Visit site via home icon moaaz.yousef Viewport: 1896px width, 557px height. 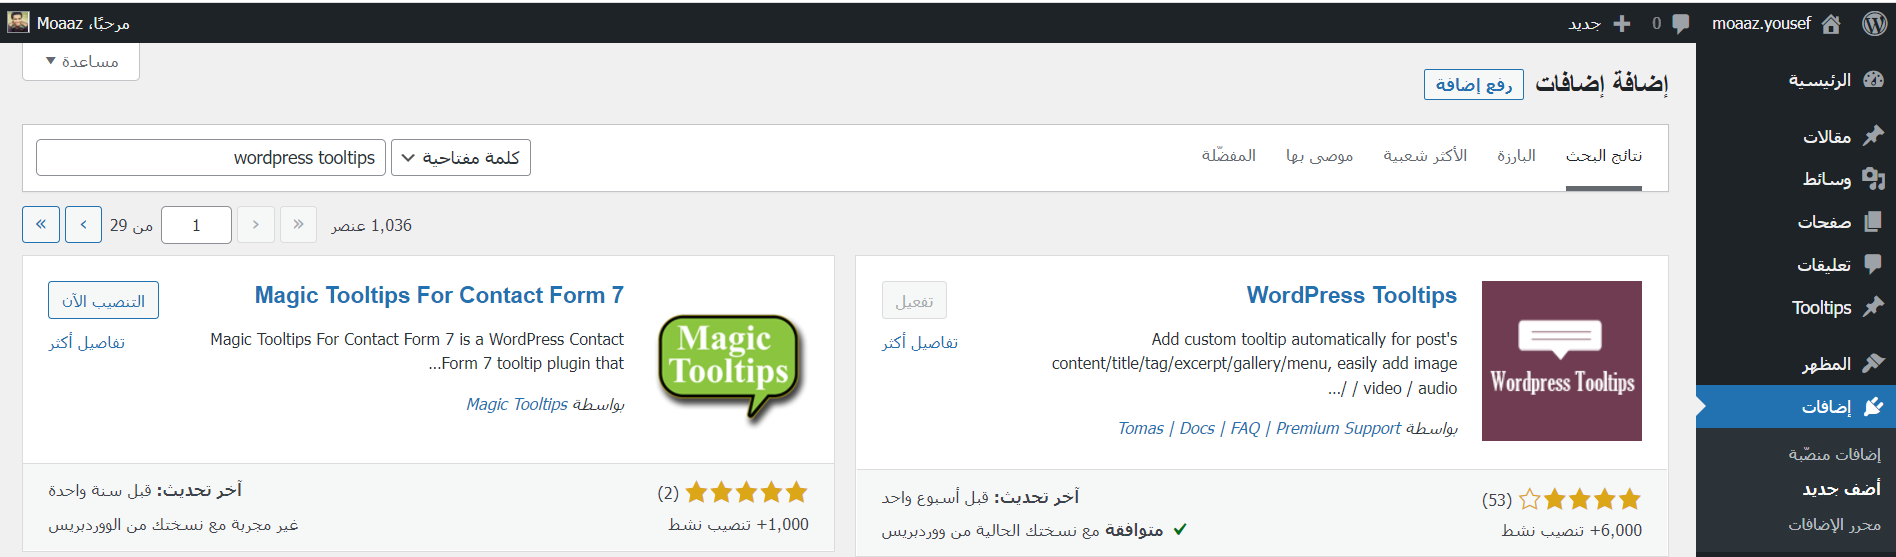(1831, 23)
